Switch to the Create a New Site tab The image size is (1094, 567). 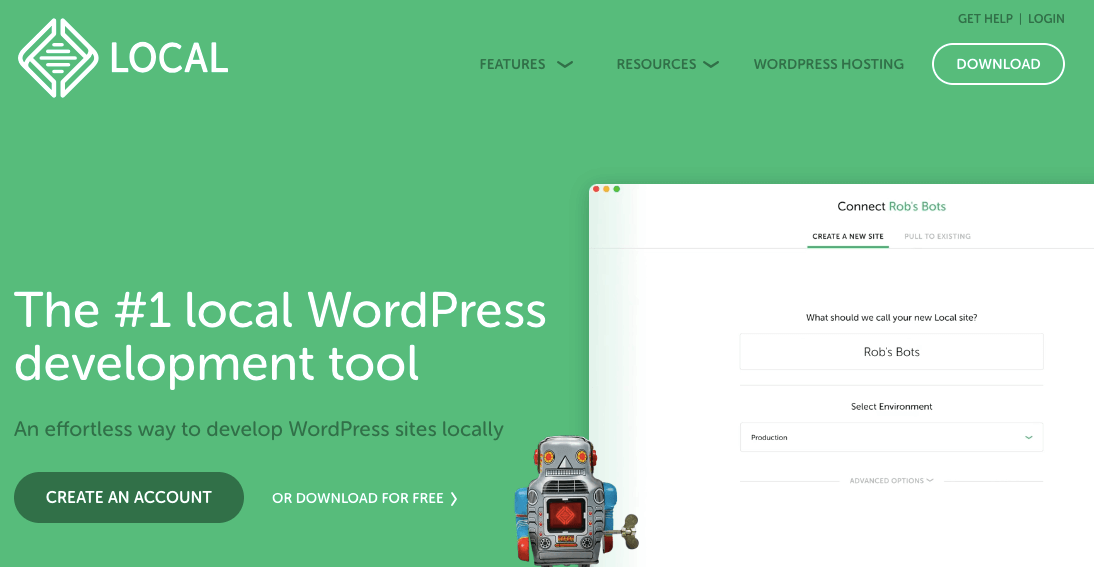point(847,237)
